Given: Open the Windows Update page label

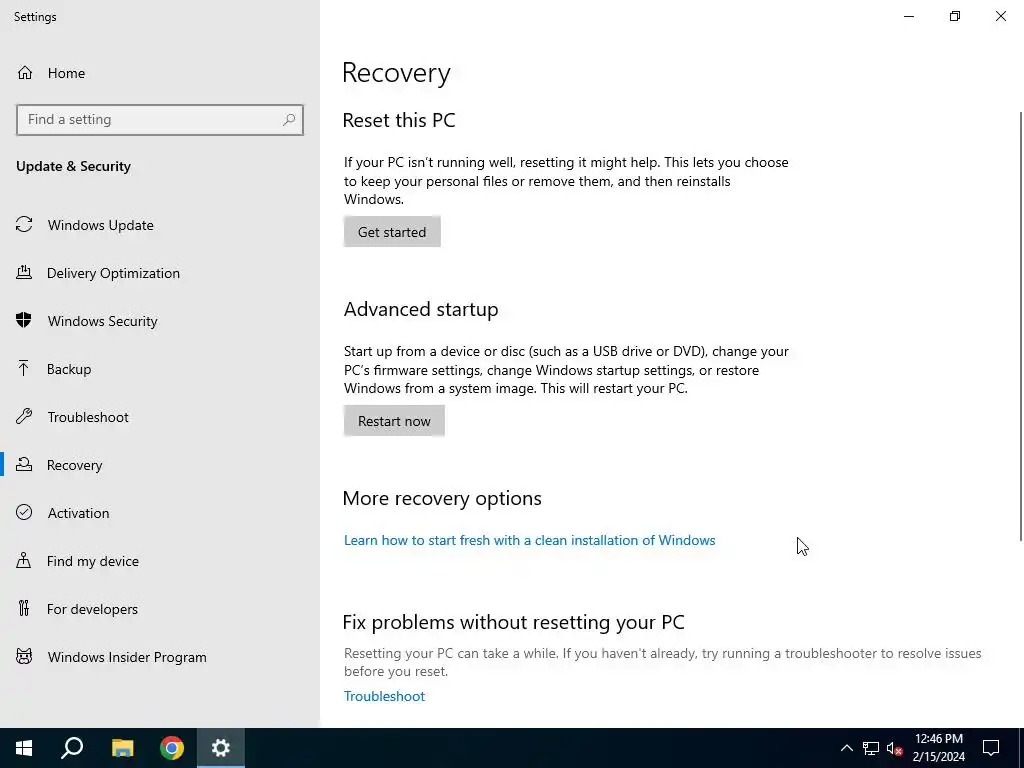Looking at the screenshot, I should click(101, 225).
